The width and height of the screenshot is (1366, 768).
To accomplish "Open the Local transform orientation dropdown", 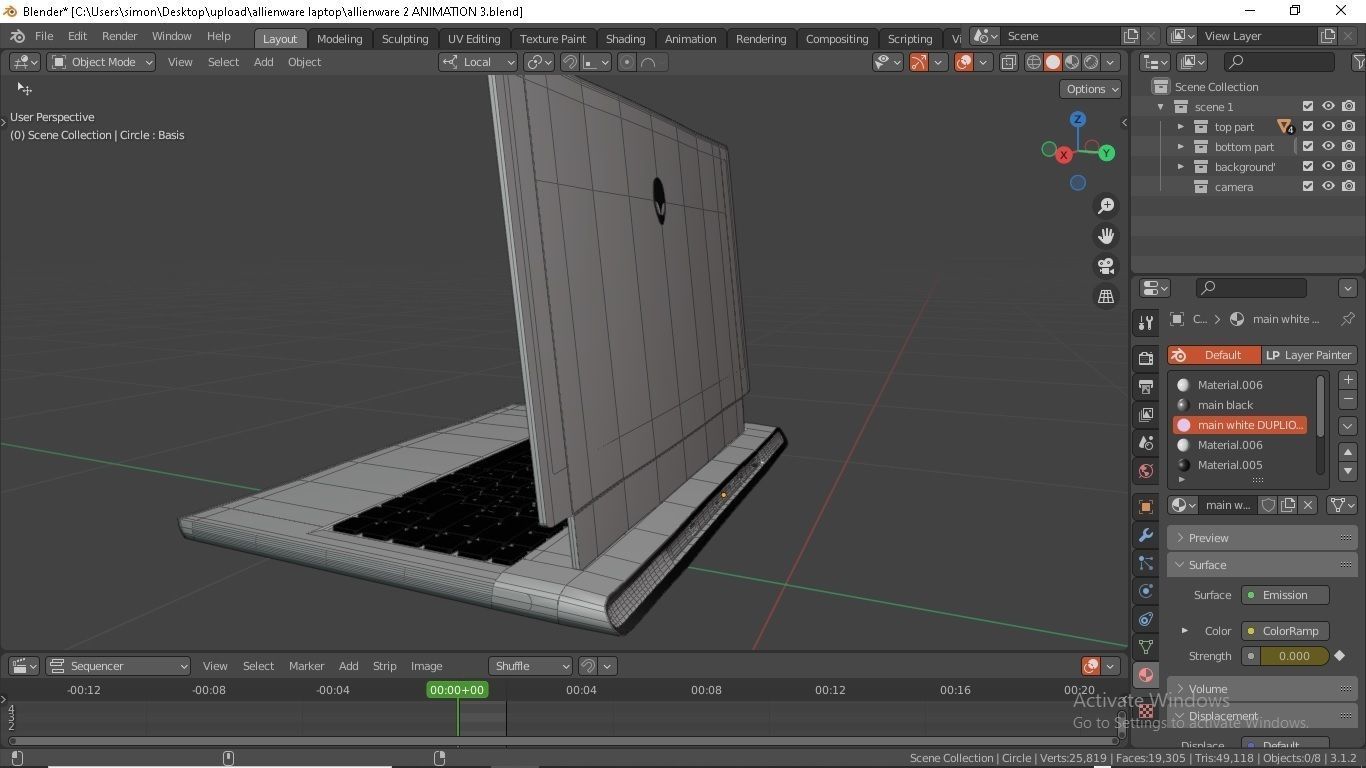I will tap(478, 62).
